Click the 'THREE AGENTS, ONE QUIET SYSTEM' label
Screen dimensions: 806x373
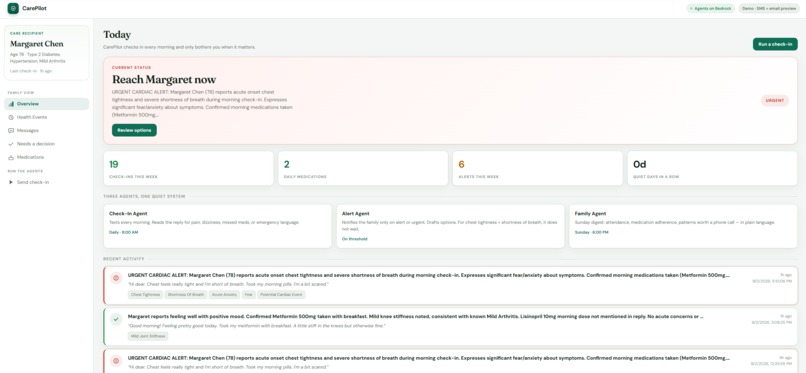pos(144,196)
